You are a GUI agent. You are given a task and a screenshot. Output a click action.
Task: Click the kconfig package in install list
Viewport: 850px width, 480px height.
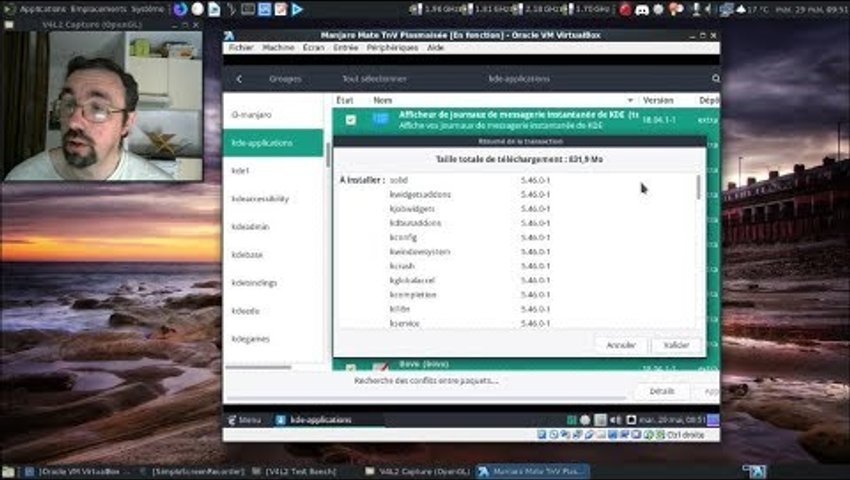coord(403,238)
